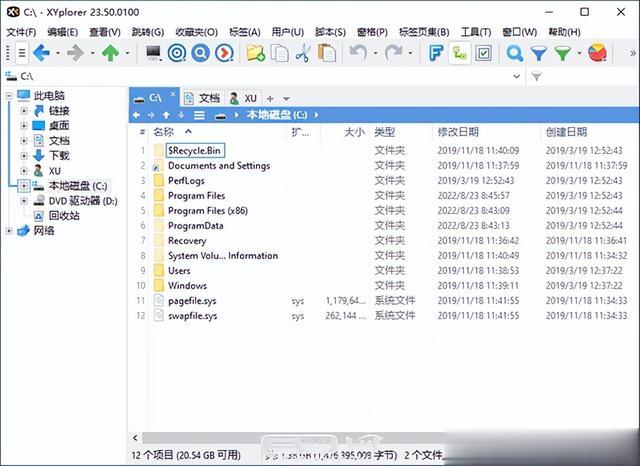Viewport: 640px width, 466px height.
Task: Open the pie chart disk usage icon
Action: tap(597, 53)
